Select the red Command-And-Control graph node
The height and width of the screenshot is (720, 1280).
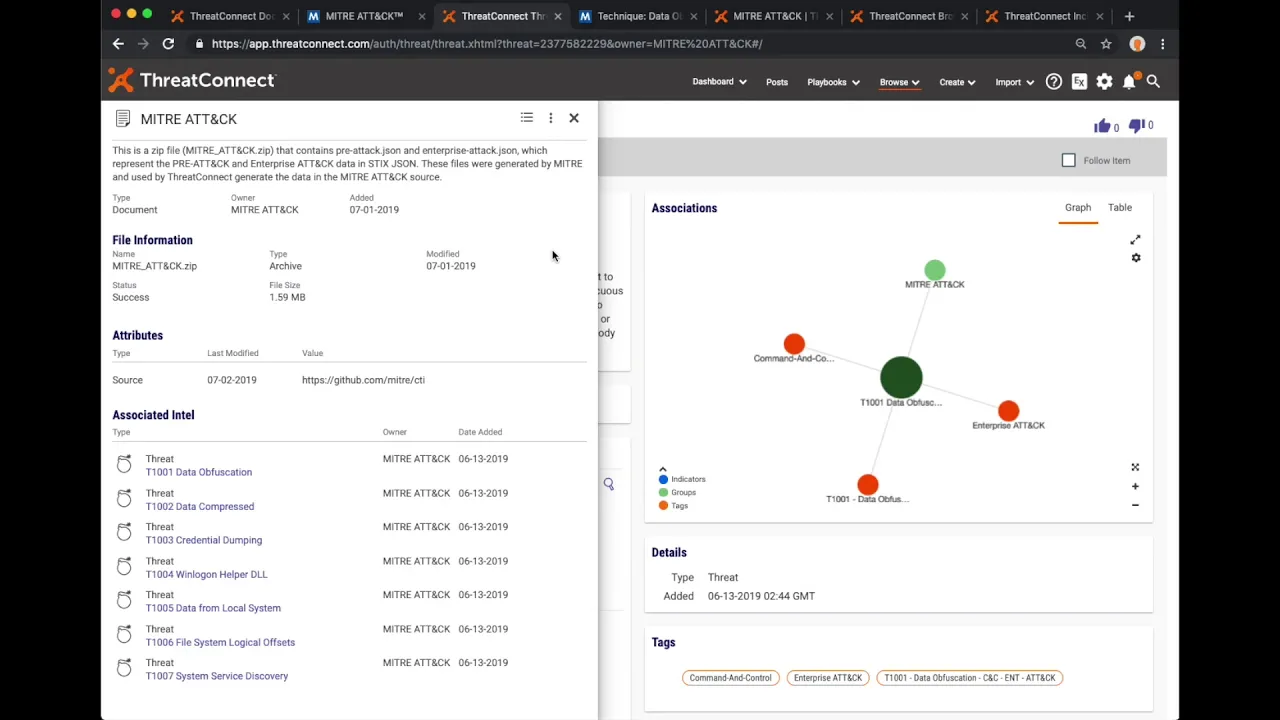tap(794, 344)
